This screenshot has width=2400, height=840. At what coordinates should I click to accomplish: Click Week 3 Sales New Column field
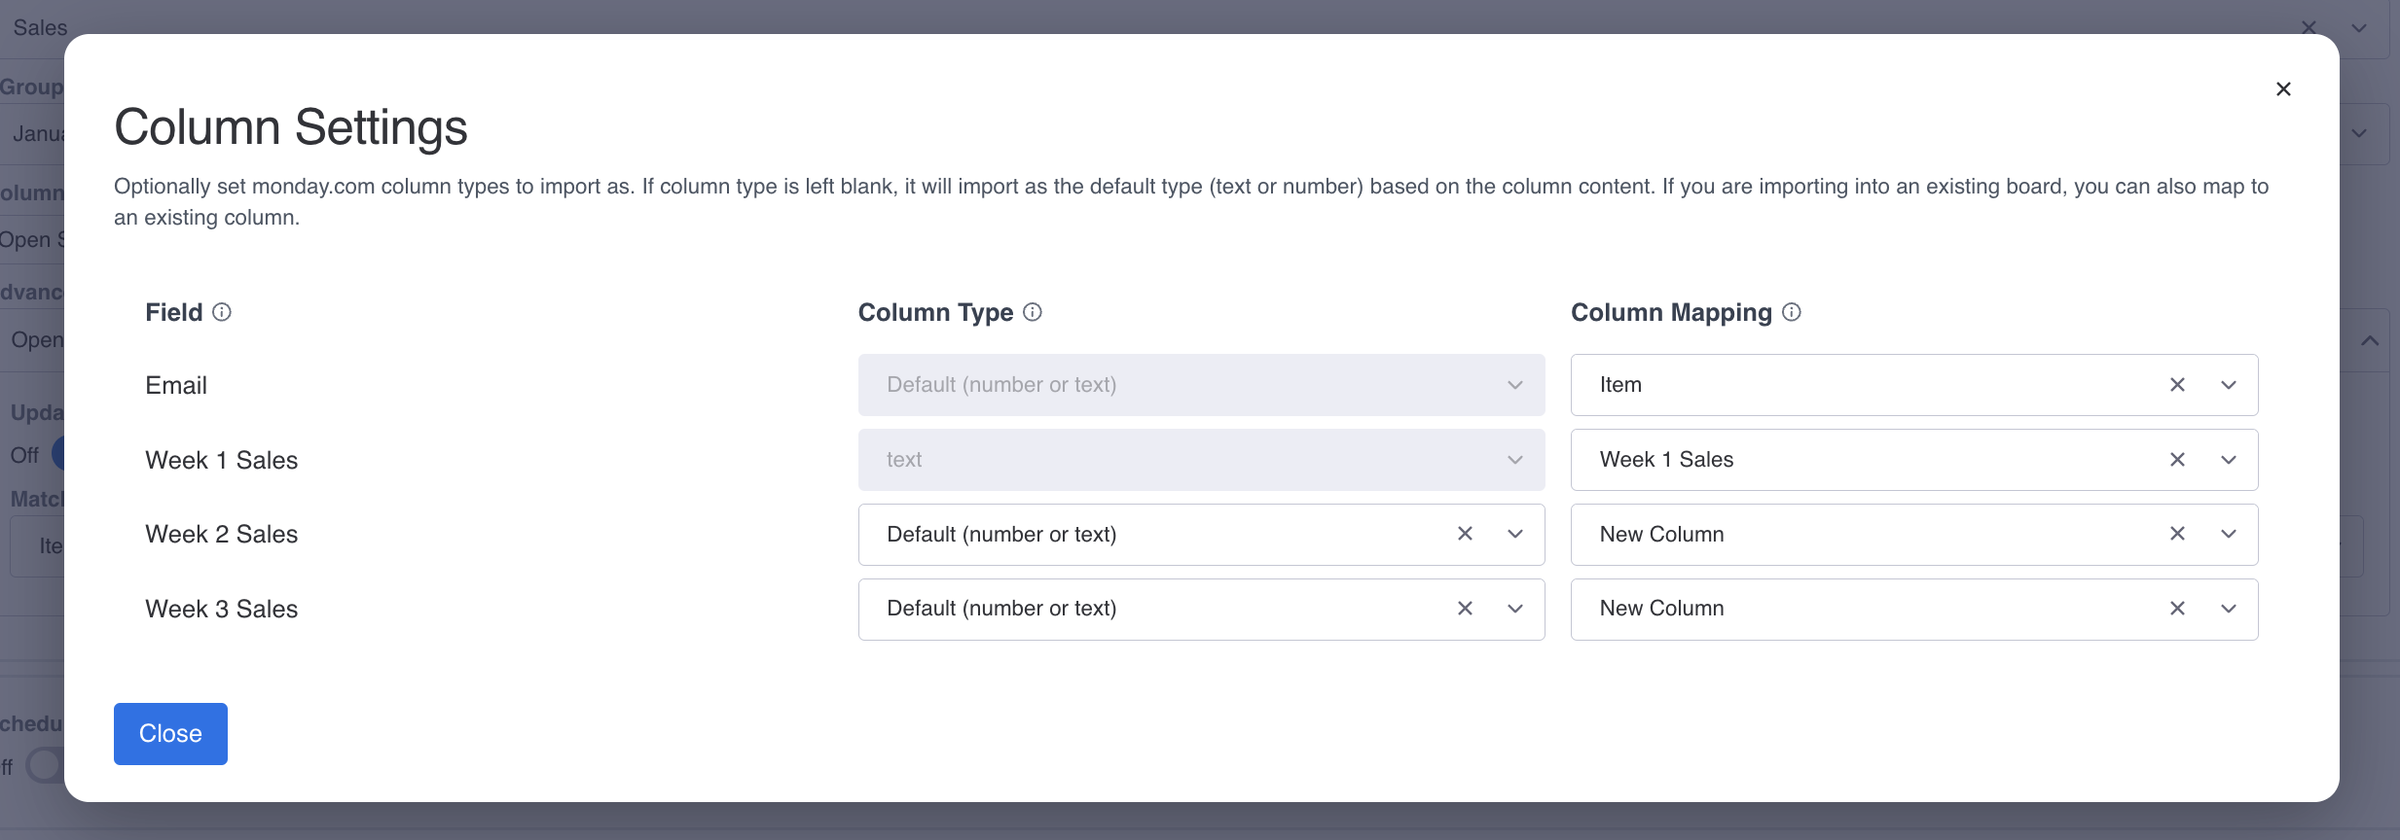1914,609
